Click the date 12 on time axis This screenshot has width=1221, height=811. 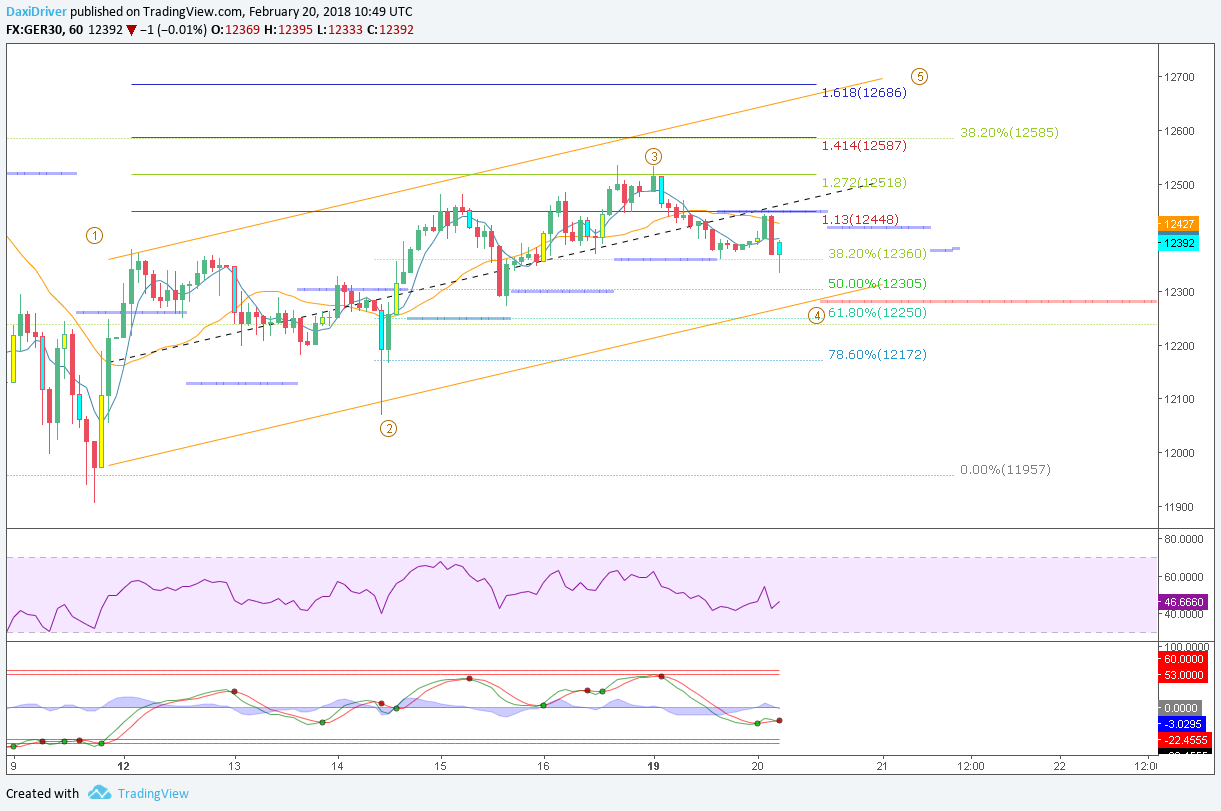click(123, 767)
